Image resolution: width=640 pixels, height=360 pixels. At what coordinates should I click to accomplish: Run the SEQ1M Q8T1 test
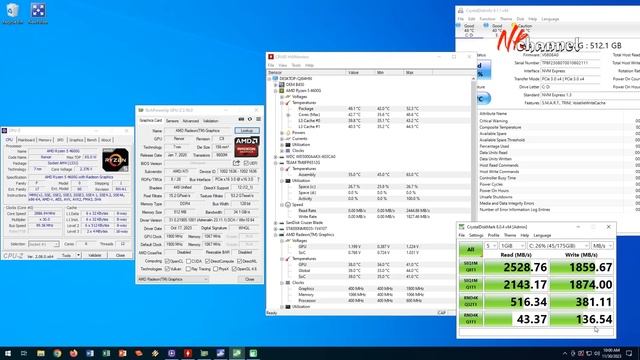(471, 267)
